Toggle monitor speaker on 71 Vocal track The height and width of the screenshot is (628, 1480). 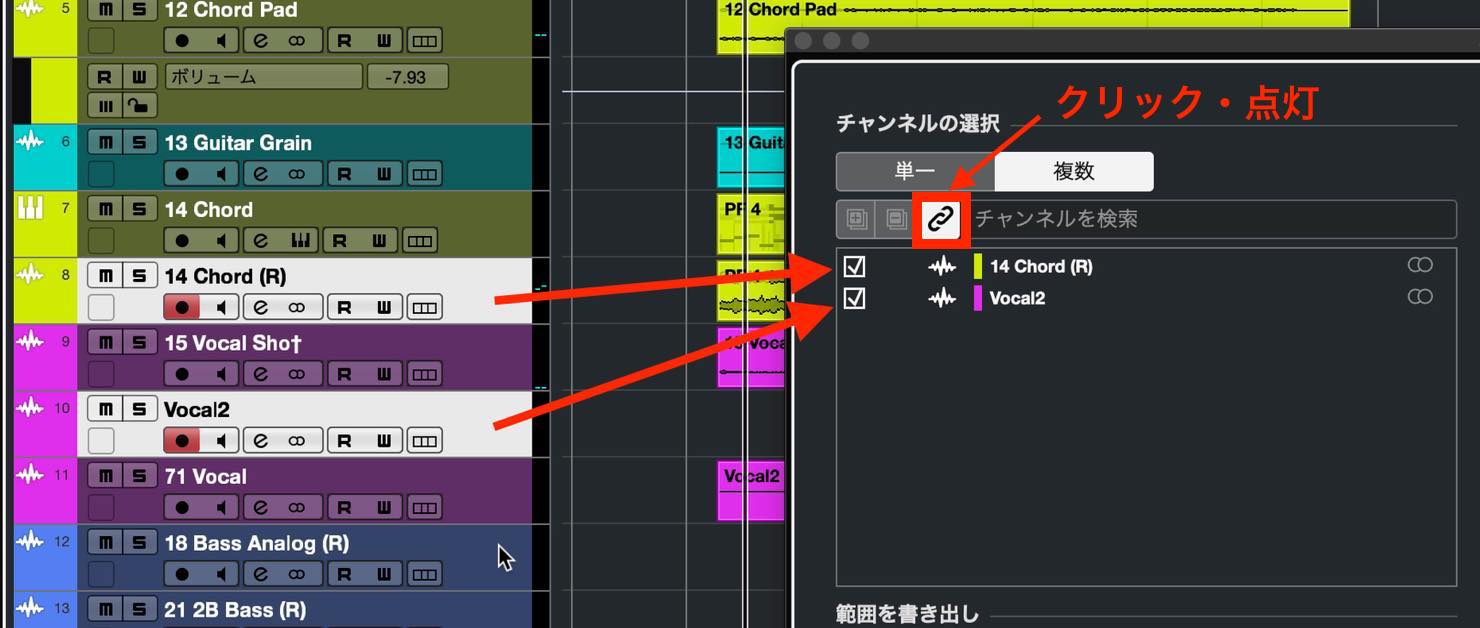point(221,507)
